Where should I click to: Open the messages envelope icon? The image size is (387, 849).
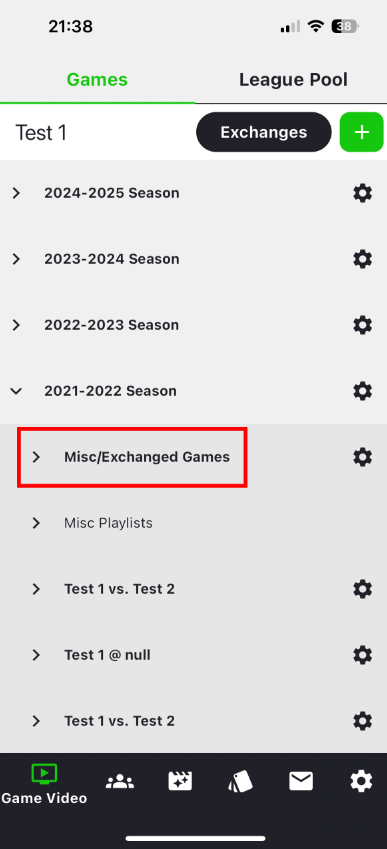(x=301, y=781)
